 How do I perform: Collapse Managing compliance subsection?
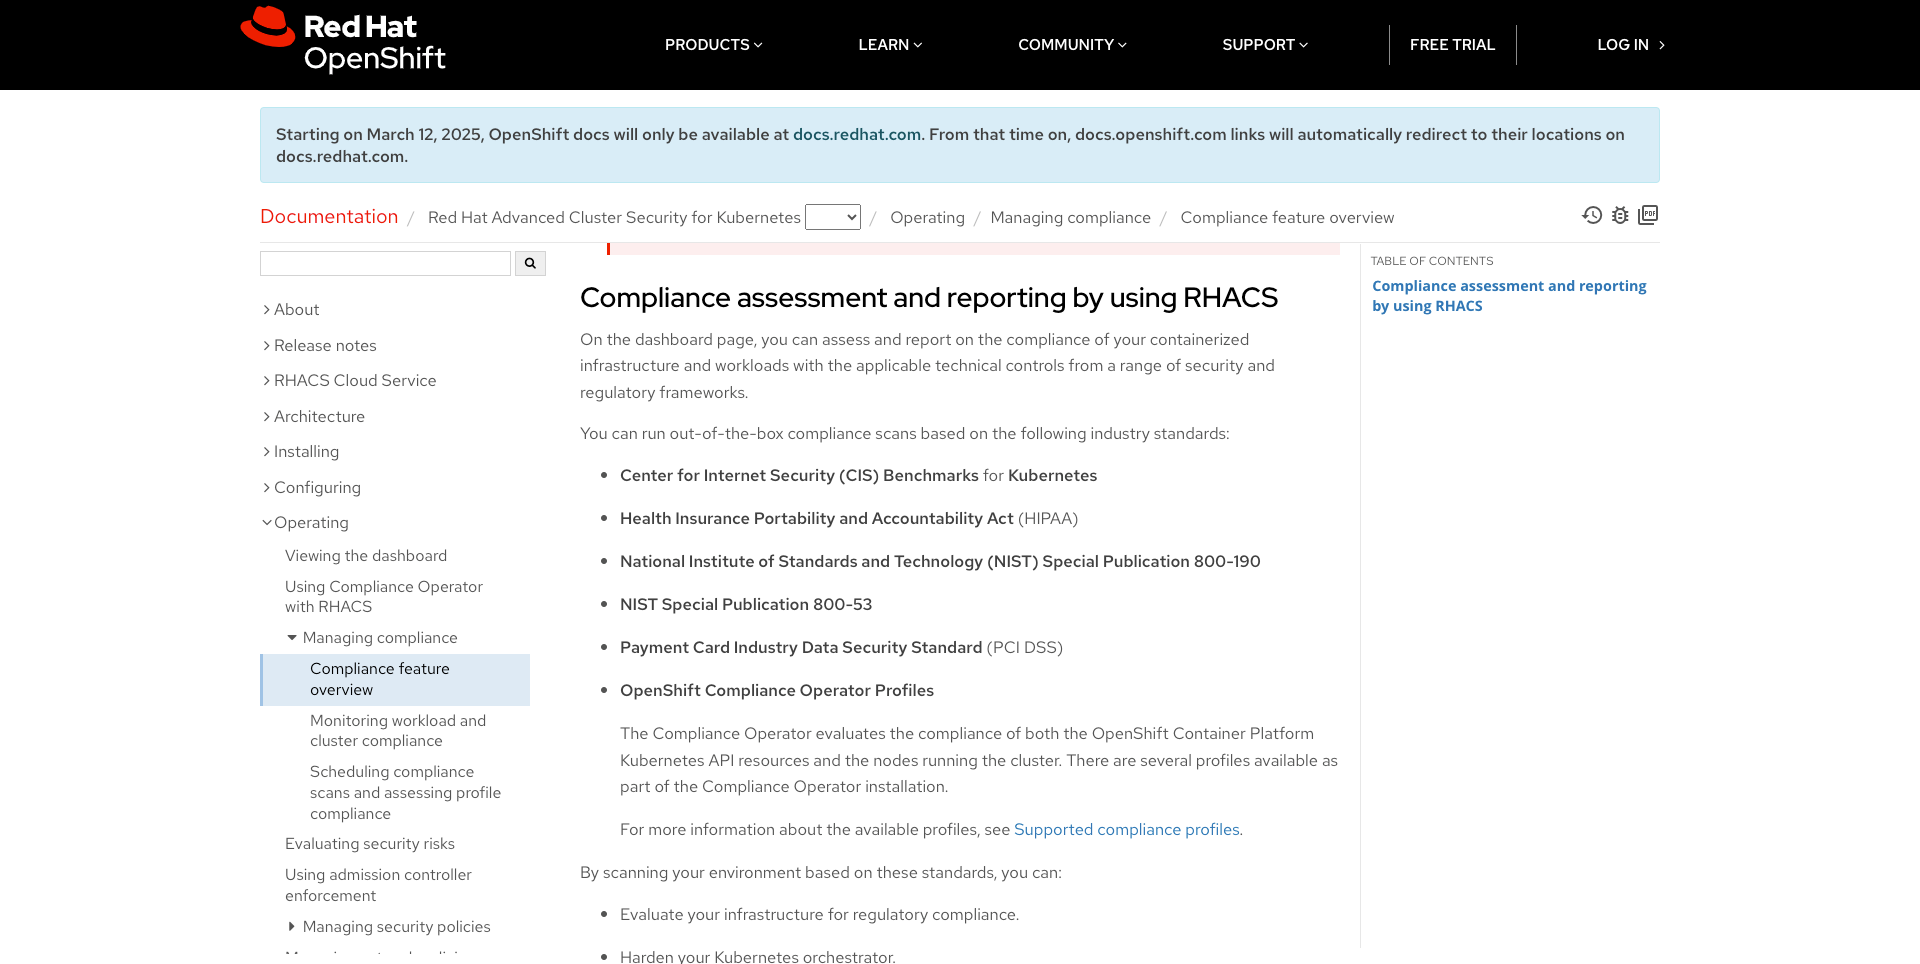[372, 638]
